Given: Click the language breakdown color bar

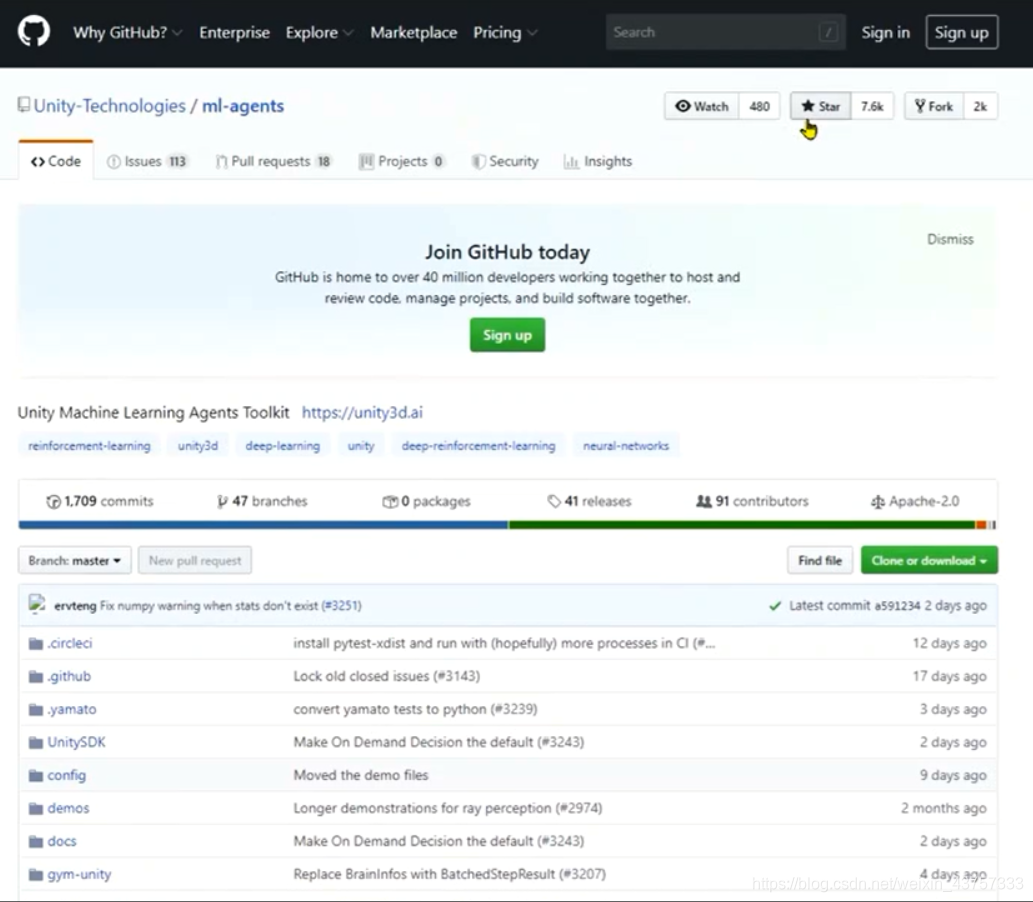Looking at the screenshot, I should [x=507, y=525].
